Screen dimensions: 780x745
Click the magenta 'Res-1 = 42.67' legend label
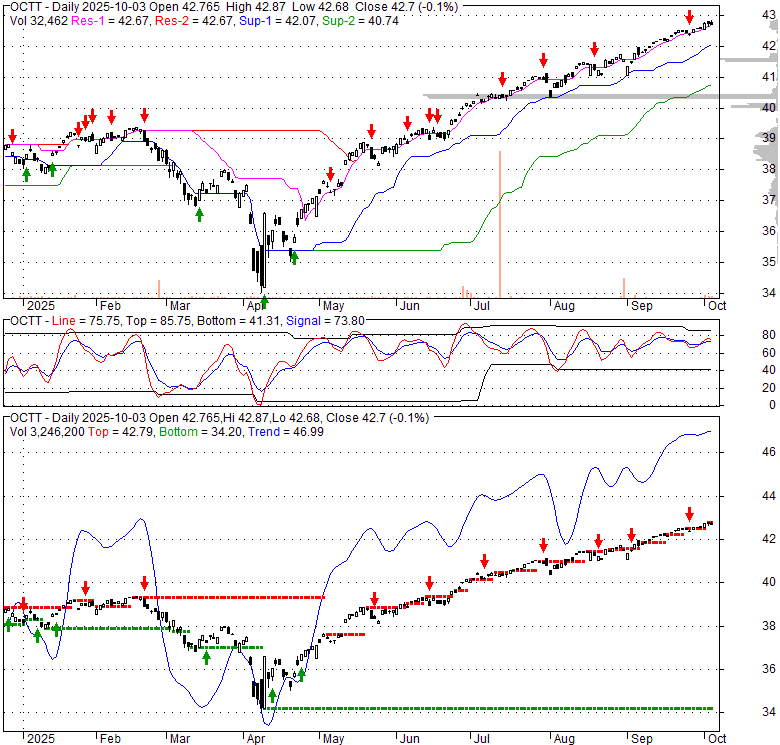pos(110,21)
